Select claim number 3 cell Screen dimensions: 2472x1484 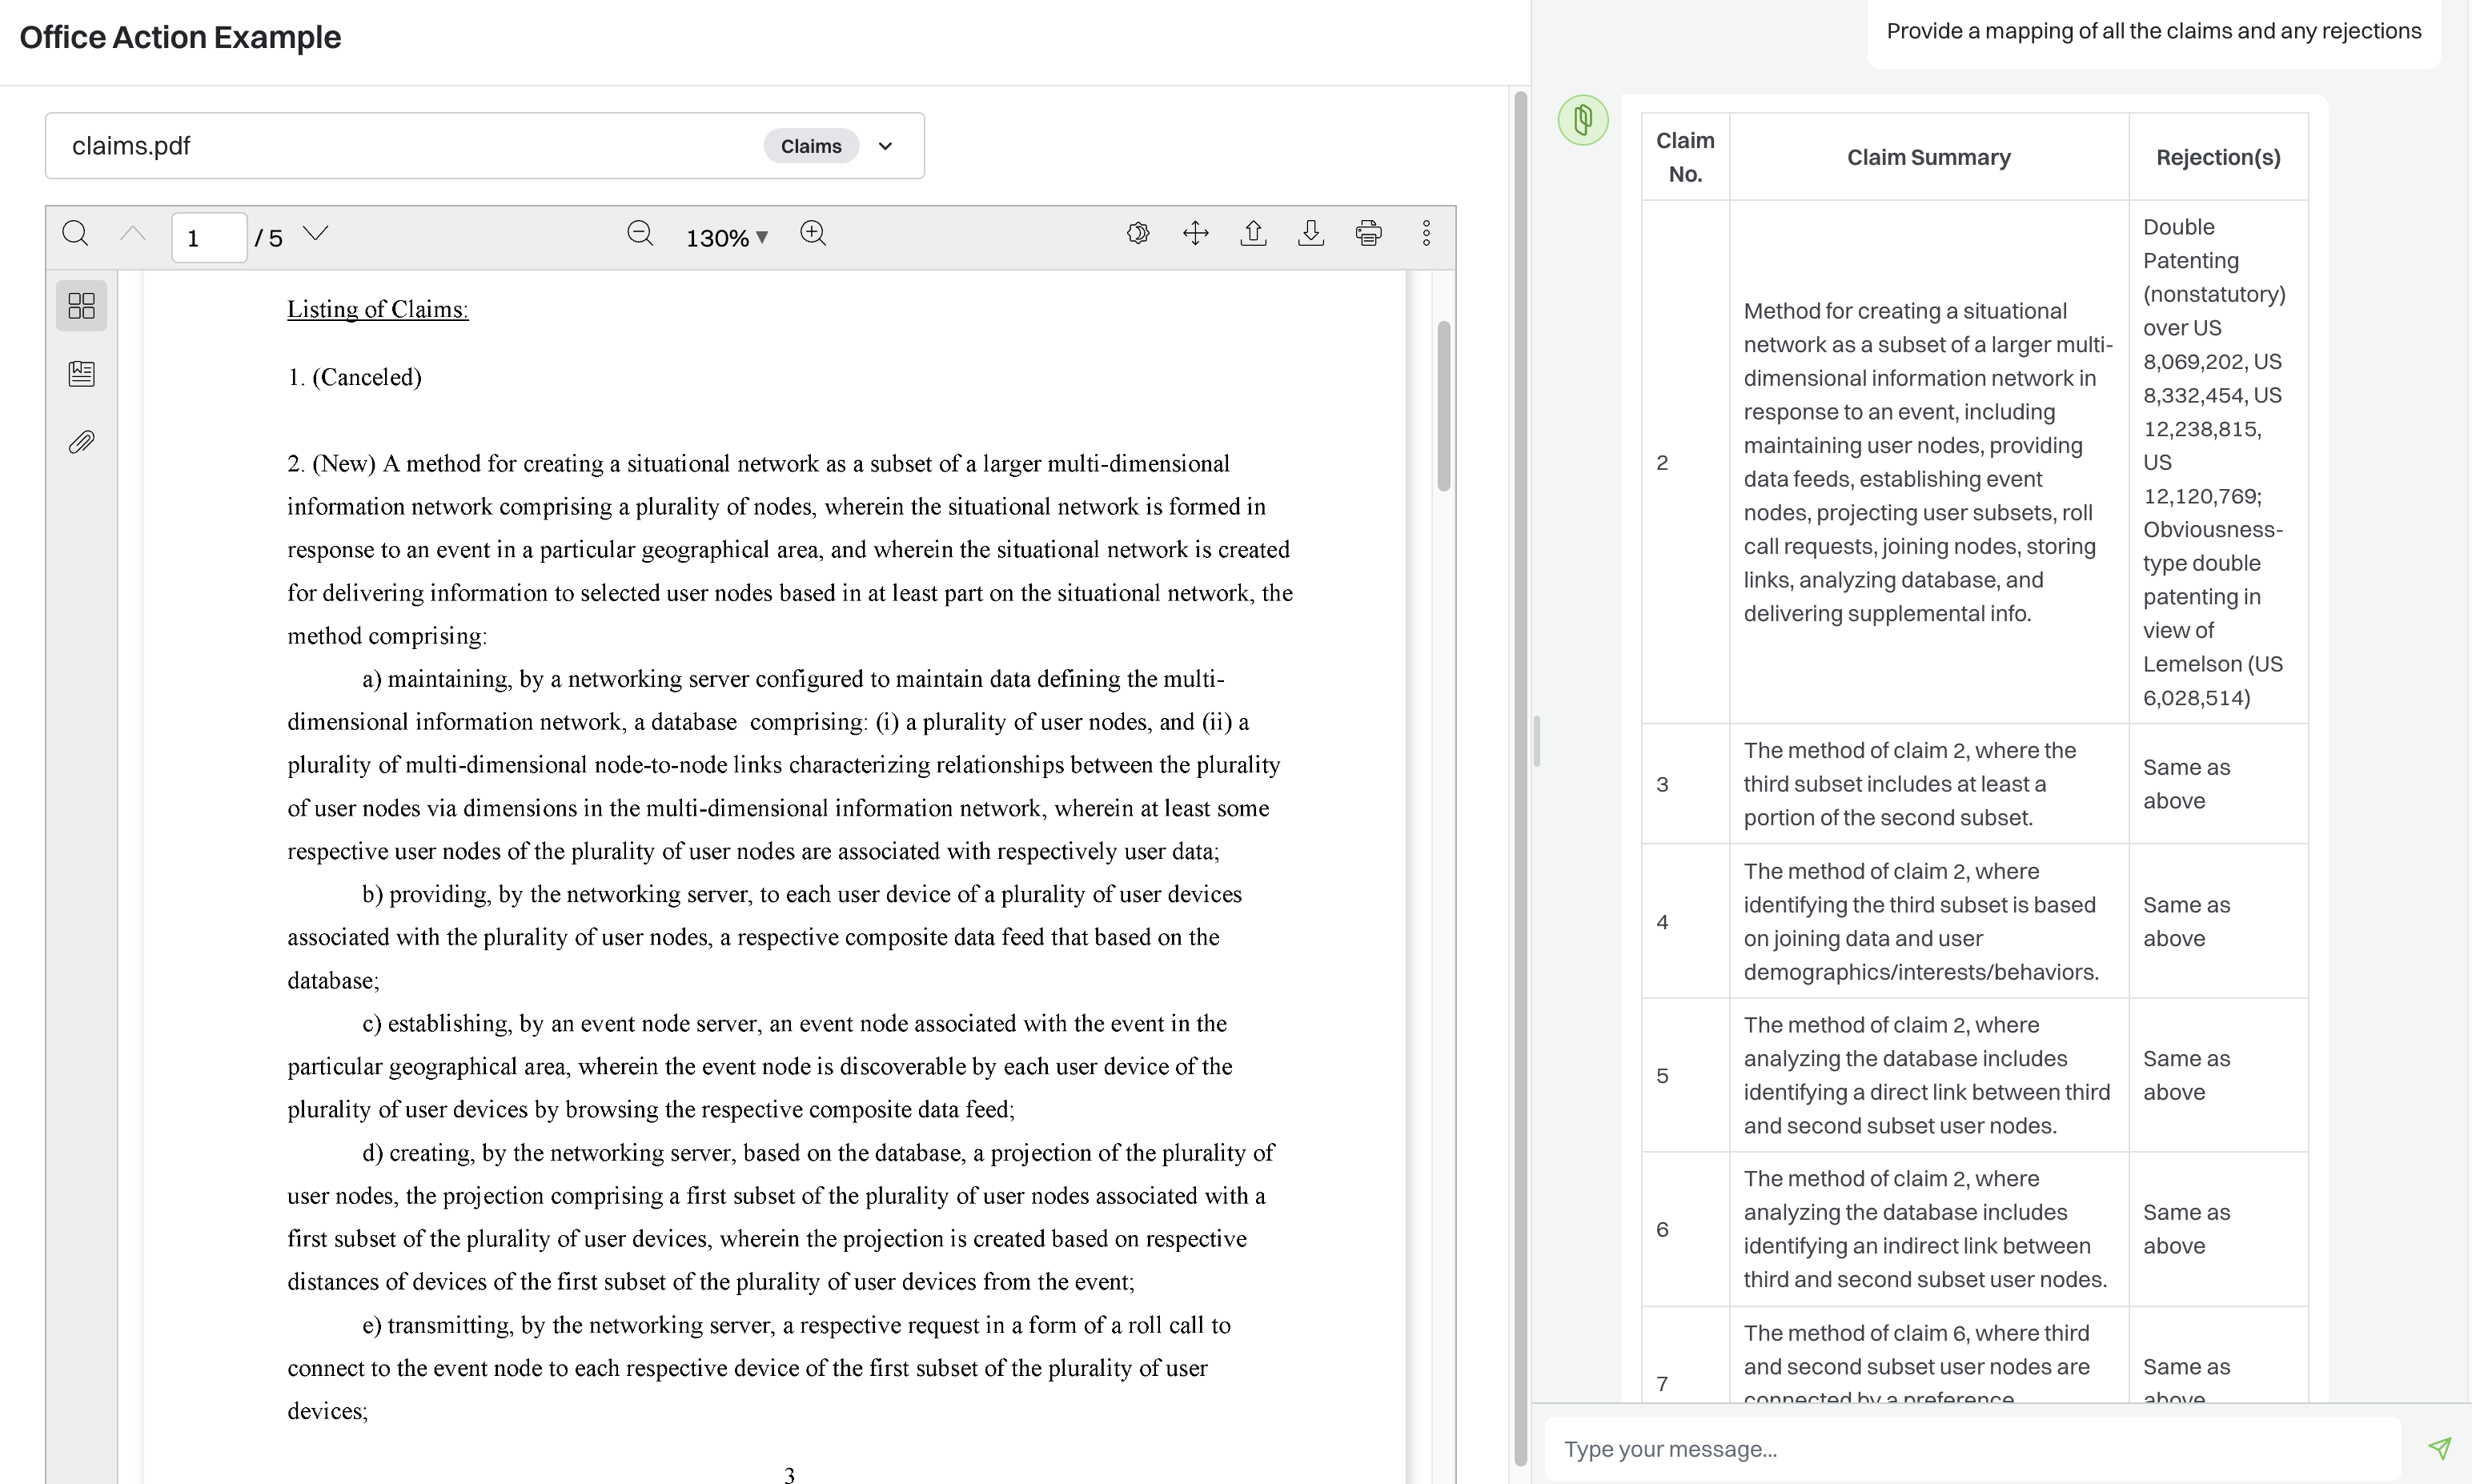click(x=1685, y=784)
